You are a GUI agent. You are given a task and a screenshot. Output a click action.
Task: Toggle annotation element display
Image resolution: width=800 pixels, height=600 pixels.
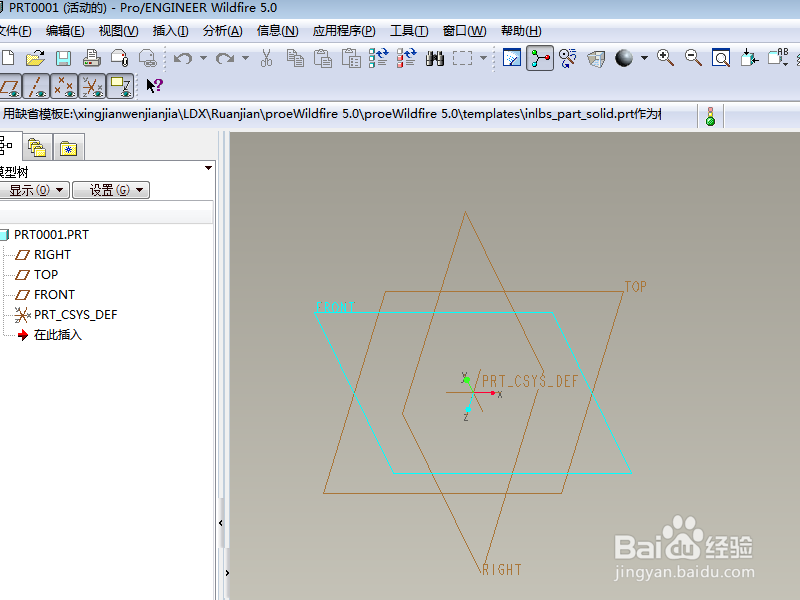pyautogui.click(x=120, y=86)
